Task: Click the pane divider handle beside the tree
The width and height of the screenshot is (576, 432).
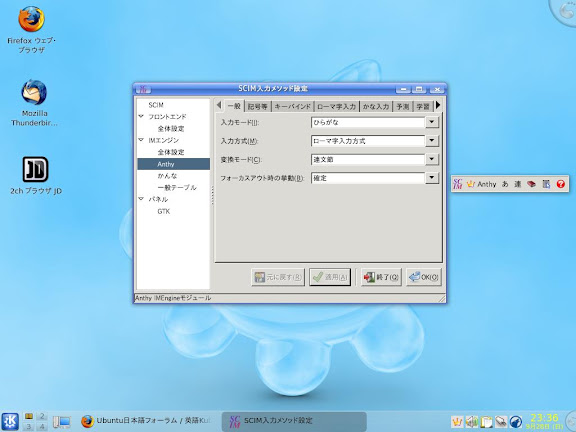Action: (212, 195)
